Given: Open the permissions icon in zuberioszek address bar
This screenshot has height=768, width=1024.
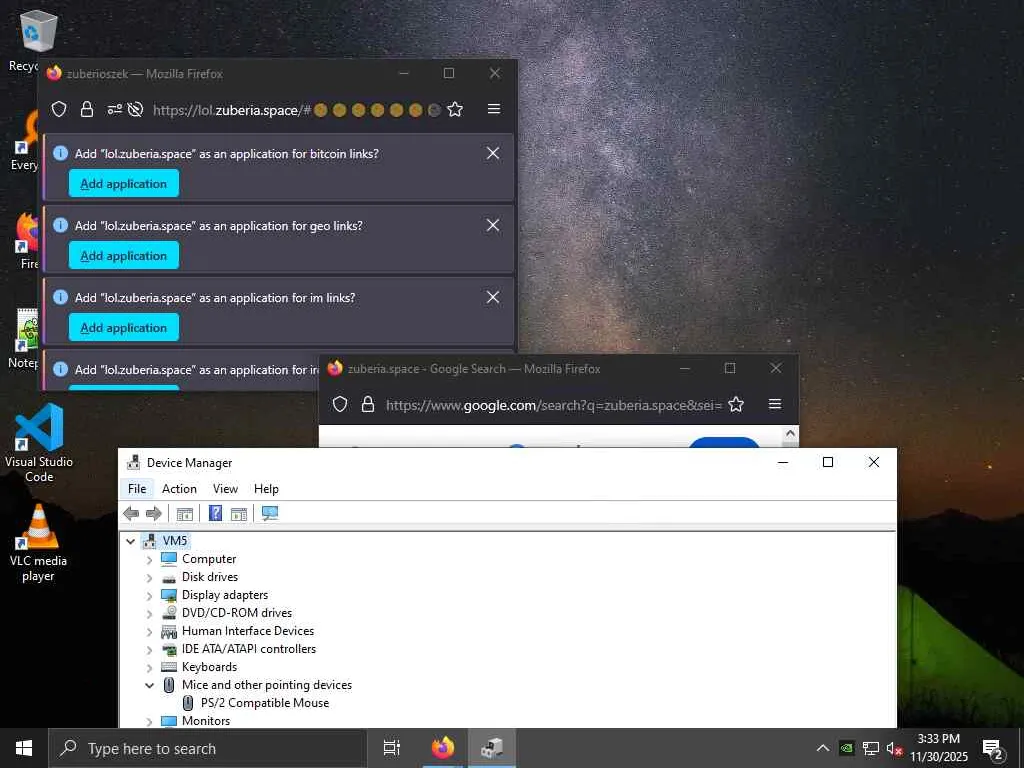Looking at the screenshot, I should [x=114, y=109].
